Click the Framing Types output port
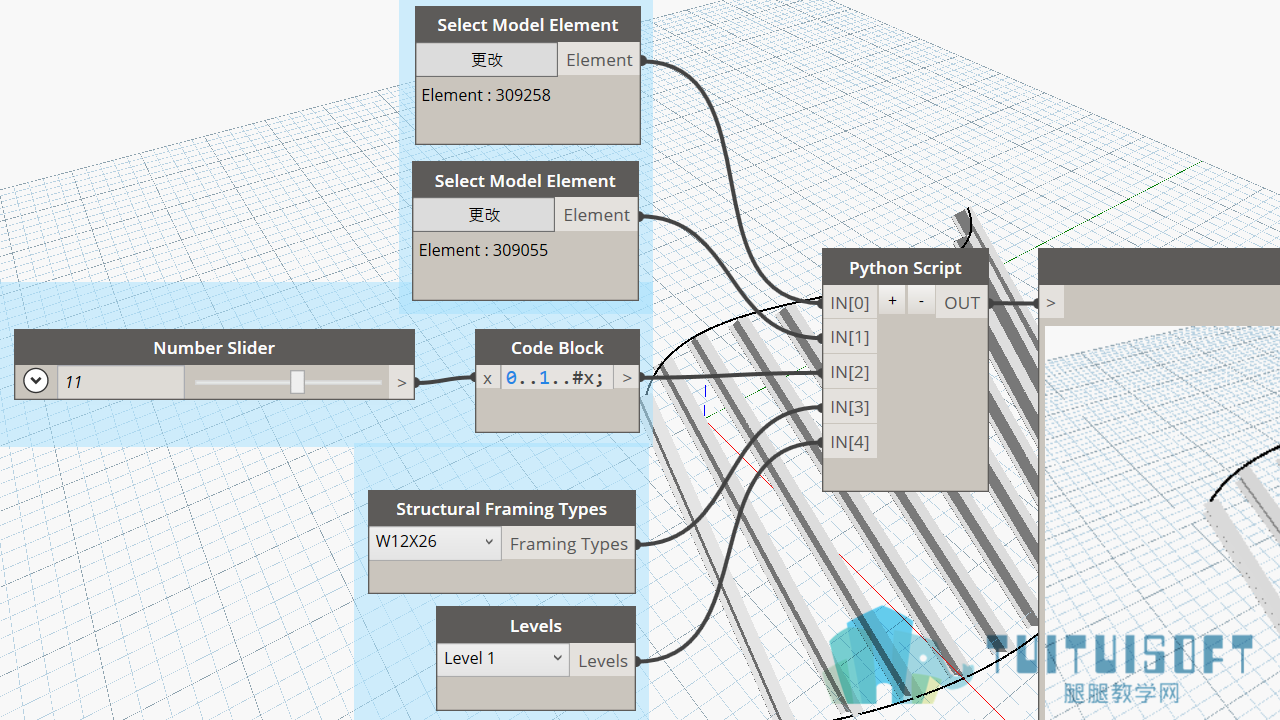1280x720 pixels. (x=568, y=544)
